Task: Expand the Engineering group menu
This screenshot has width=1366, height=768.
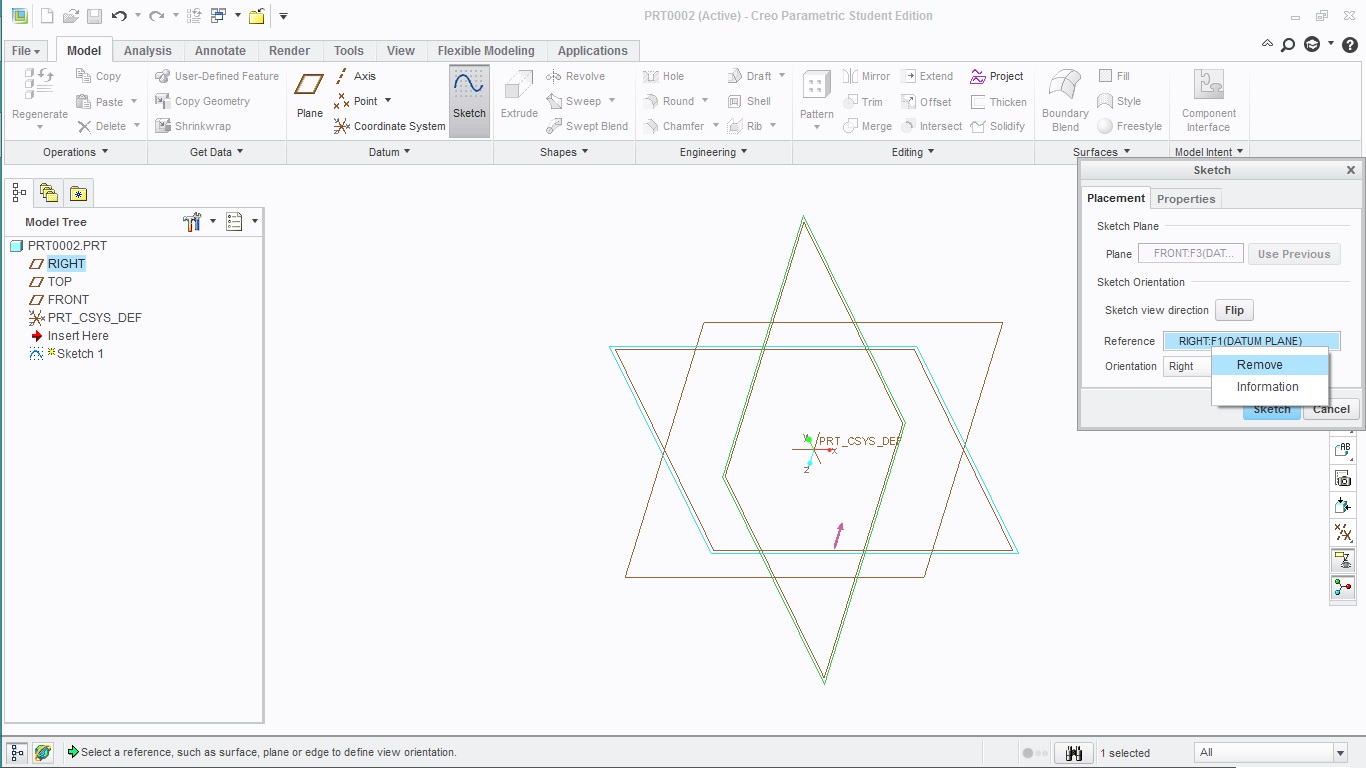Action: click(x=714, y=152)
